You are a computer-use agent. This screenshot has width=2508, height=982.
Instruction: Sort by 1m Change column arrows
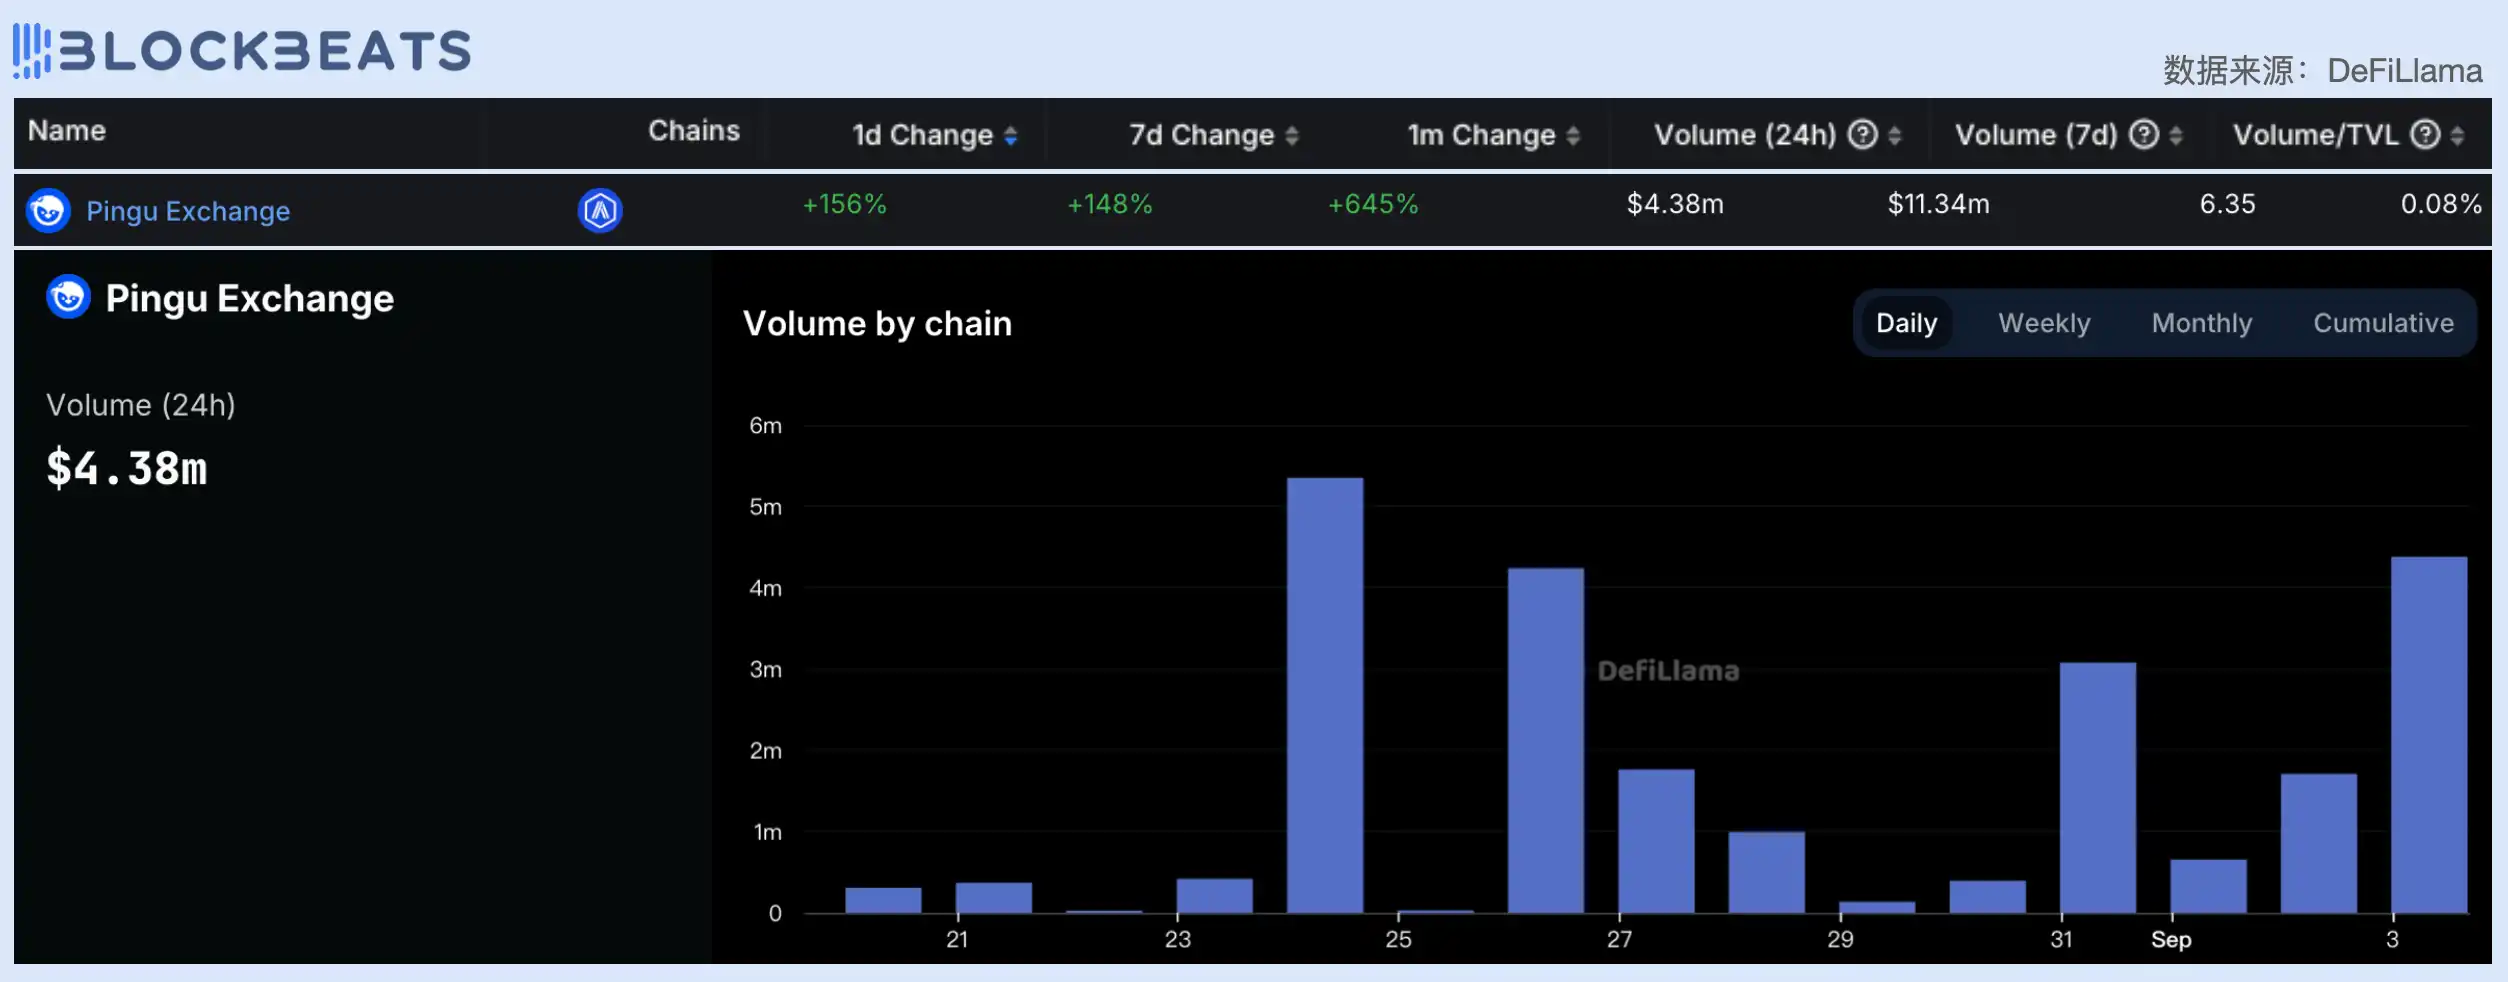point(1573,136)
